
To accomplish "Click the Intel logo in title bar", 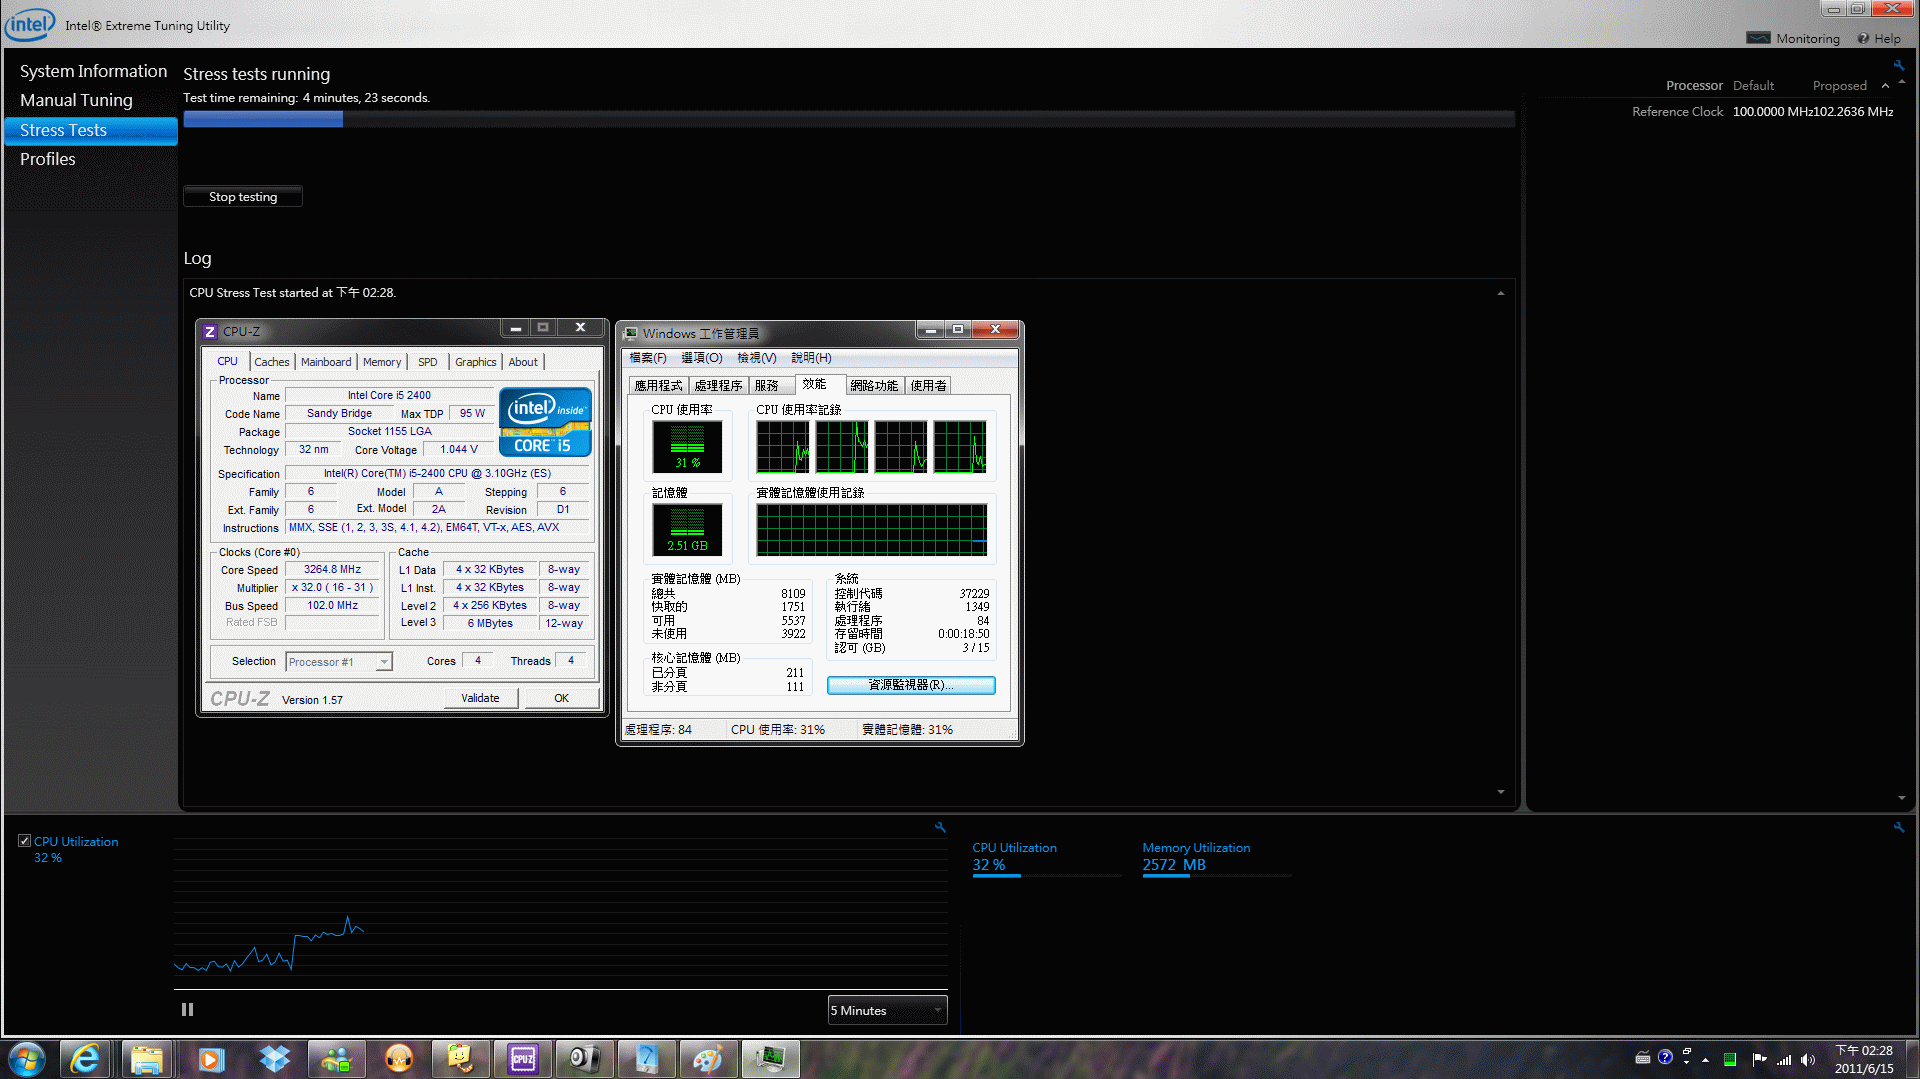I will (x=30, y=24).
